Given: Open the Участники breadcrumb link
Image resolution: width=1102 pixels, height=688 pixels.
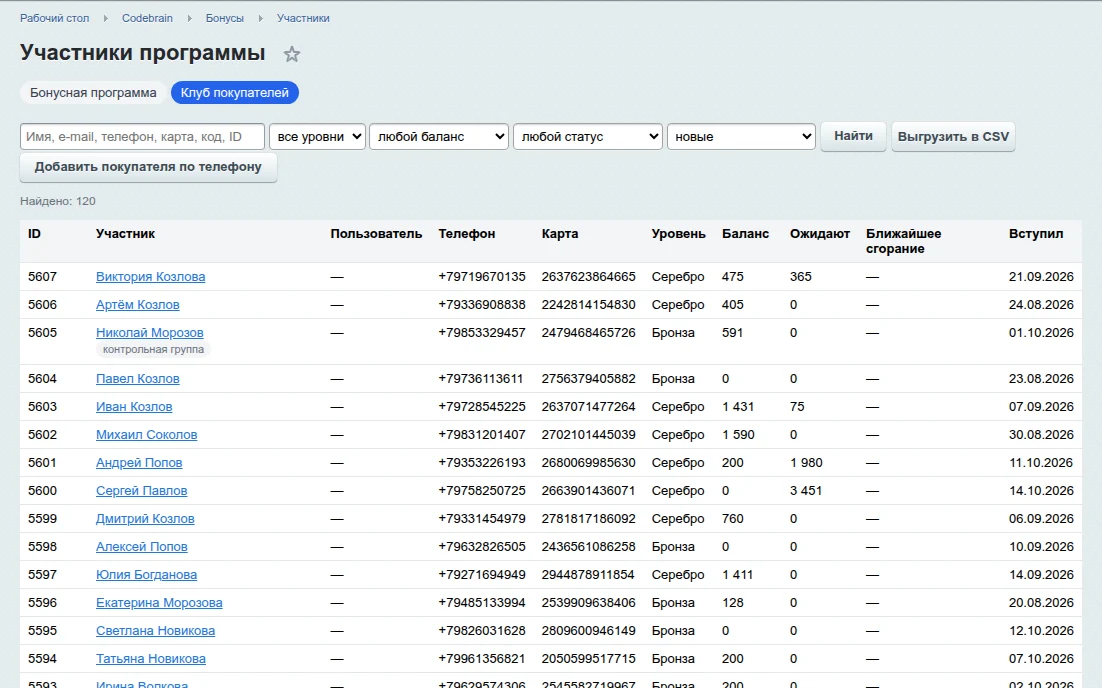Looking at the screenshot, I should click(303, 18).
